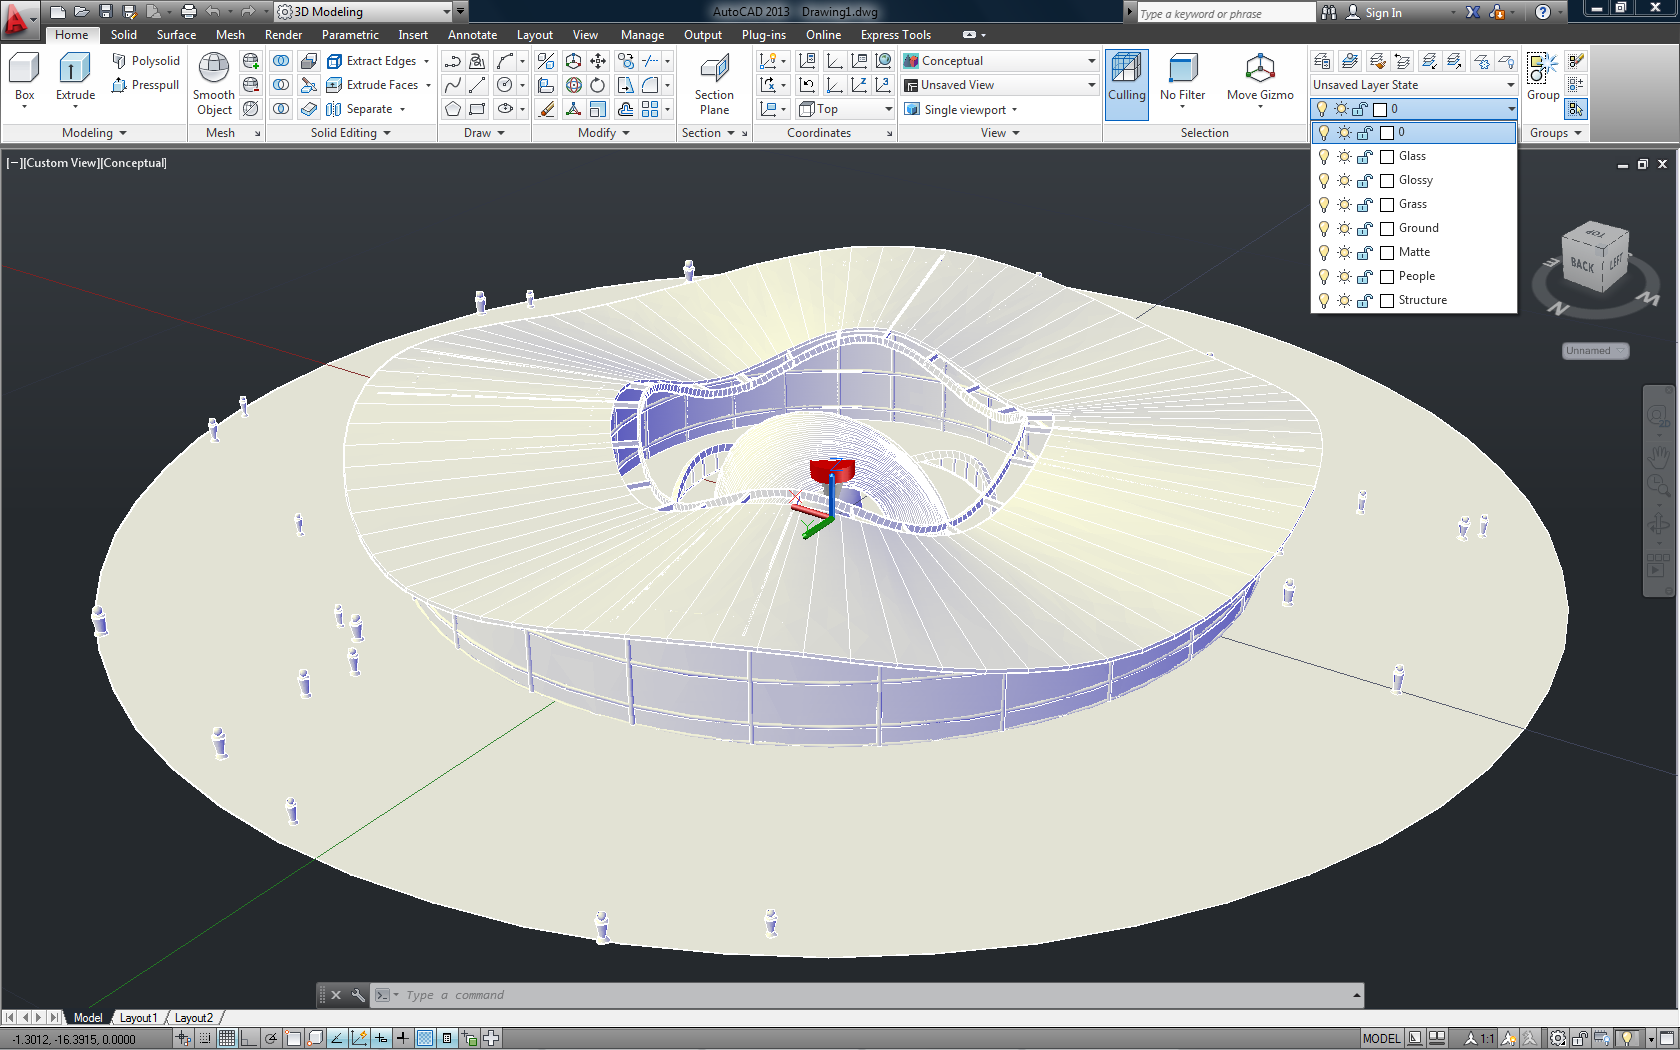Click the Unnamed UCS button below ViewCube

(1595, 351)
